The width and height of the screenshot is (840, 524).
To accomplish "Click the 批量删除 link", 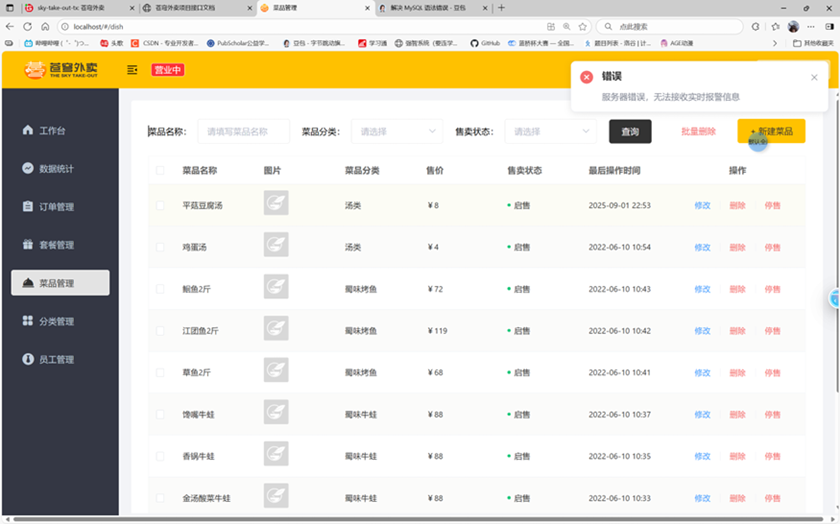I will [698, 131].
